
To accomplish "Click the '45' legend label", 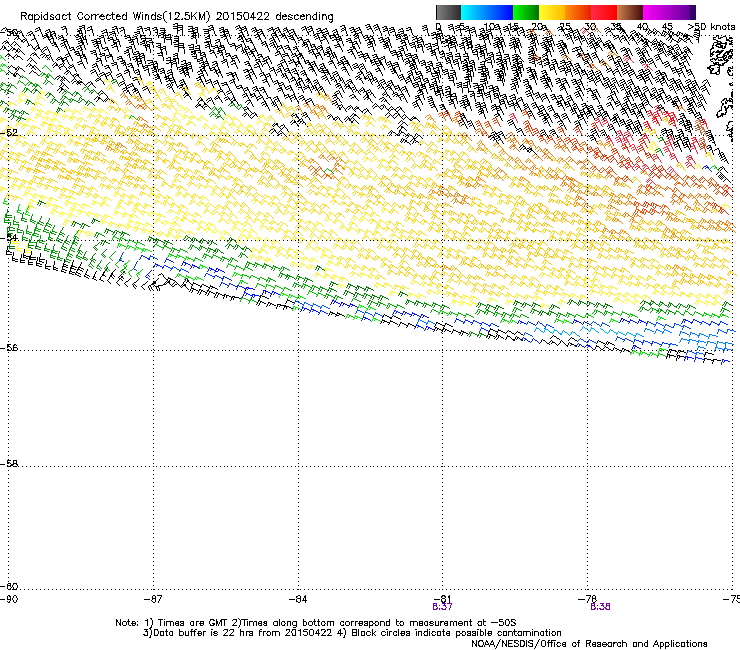I will (x=667, y=26).
